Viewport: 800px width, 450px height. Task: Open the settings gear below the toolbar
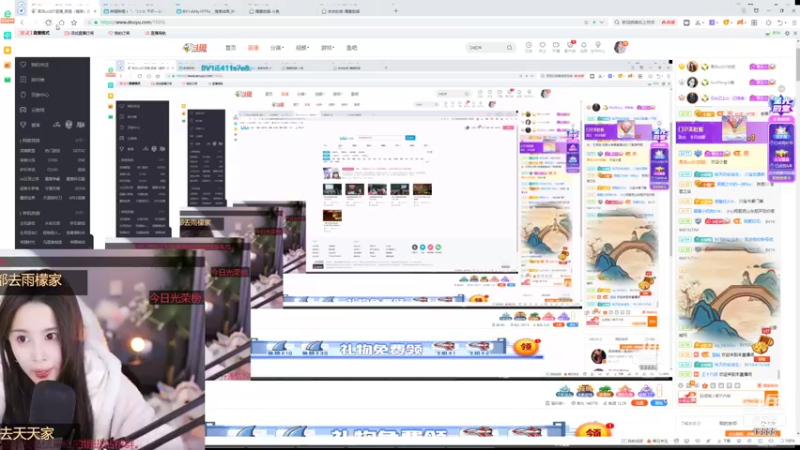point(787,33)
